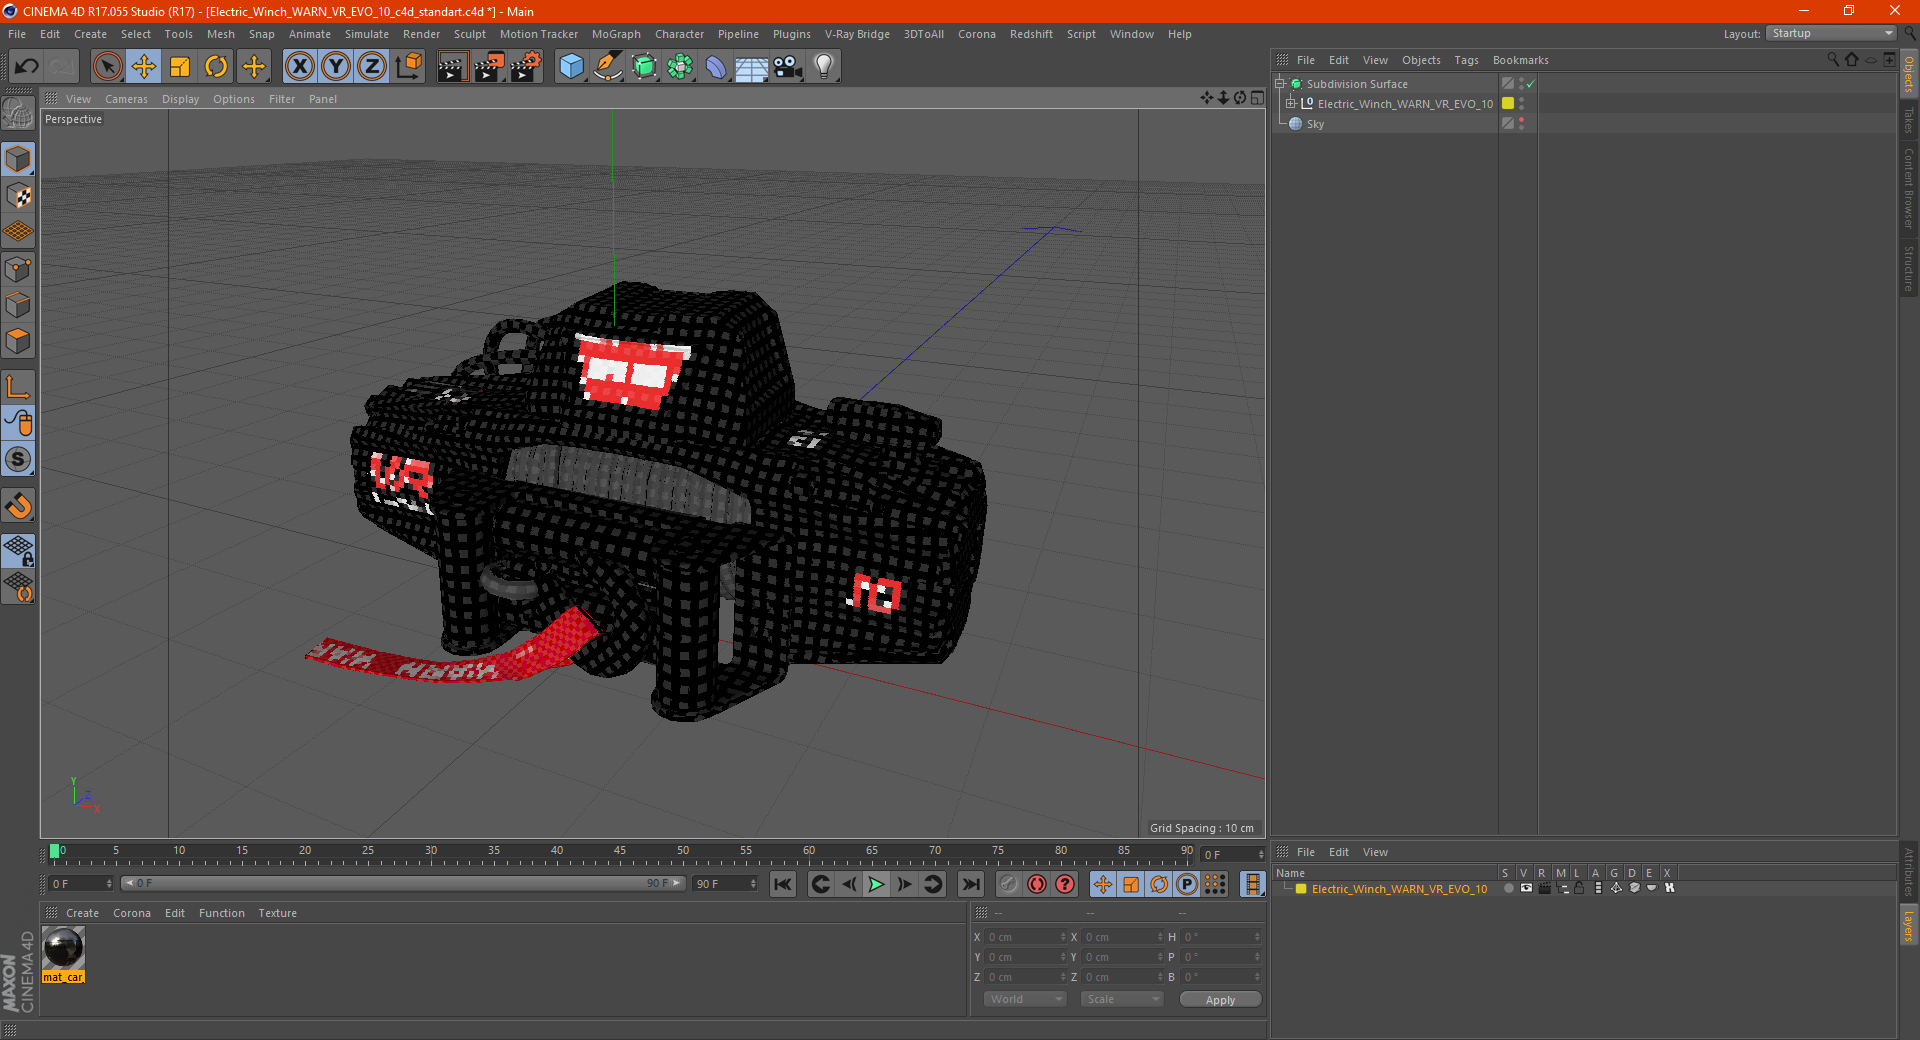The width and height of the screenshot is (1920, 1040).
Task: Add a Floor environment object
Action: [x=752, y=67]
